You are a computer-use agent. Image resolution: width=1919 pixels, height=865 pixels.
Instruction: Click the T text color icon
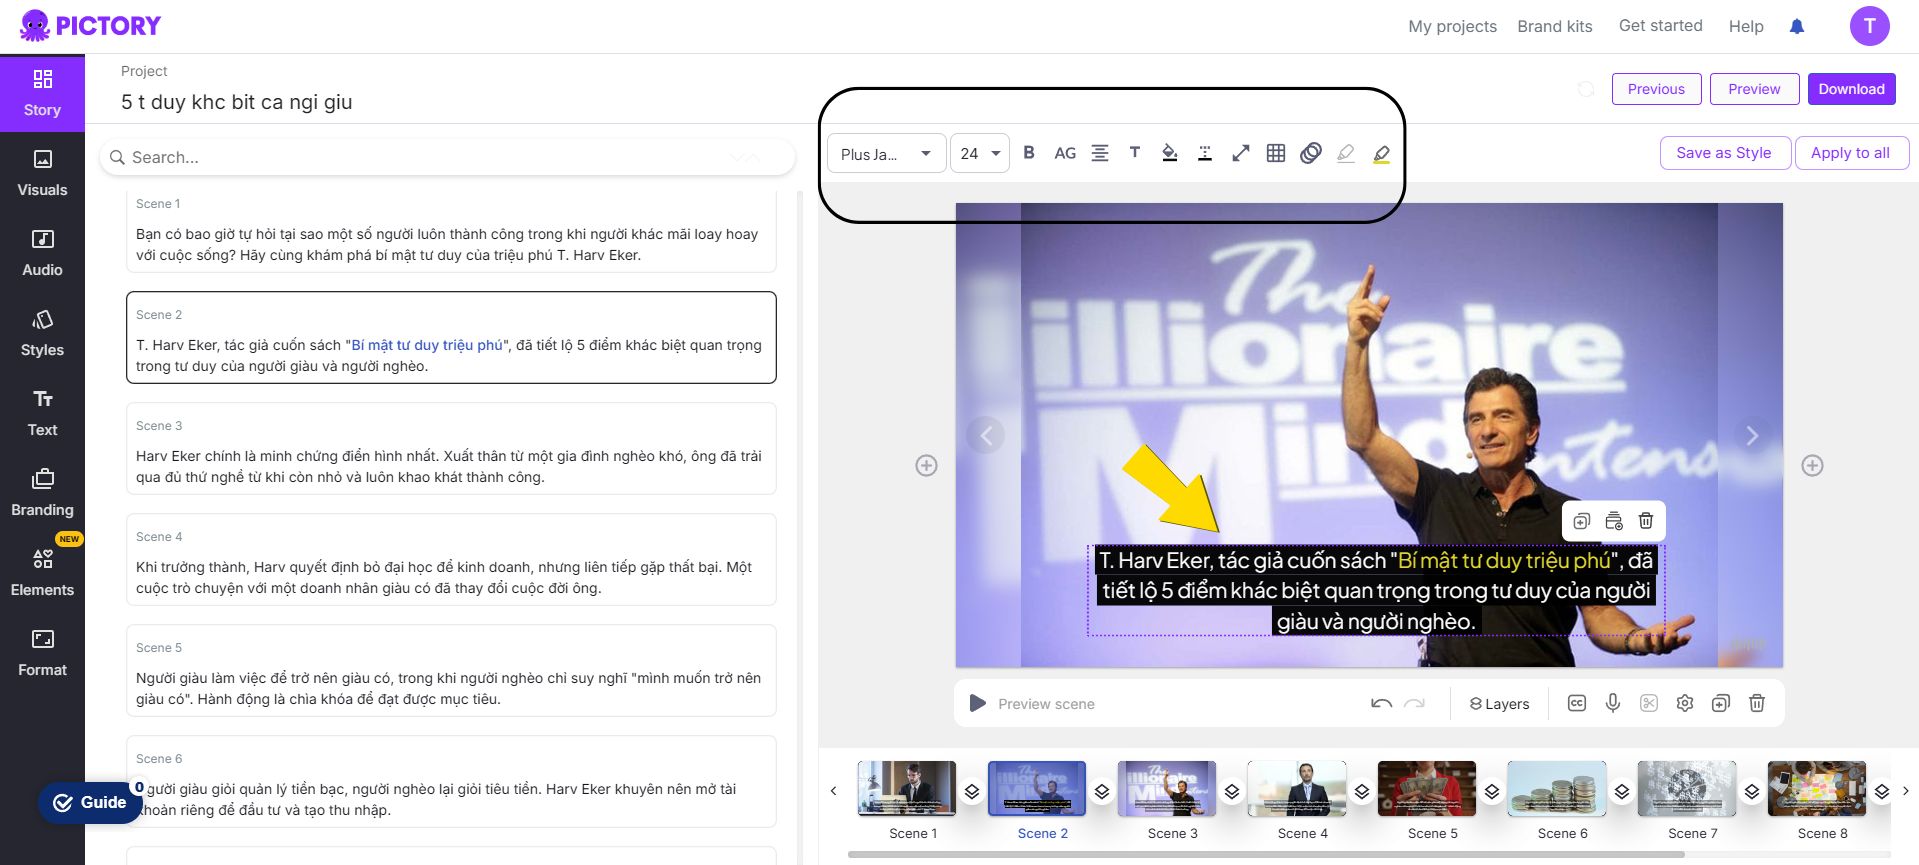[1135, 153]
